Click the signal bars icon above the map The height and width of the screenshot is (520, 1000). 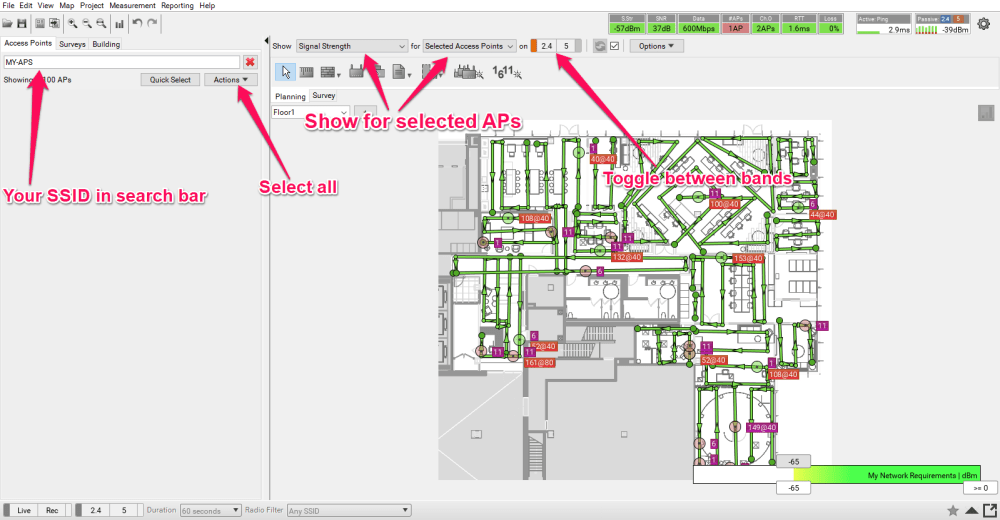[x=986, y=113]
